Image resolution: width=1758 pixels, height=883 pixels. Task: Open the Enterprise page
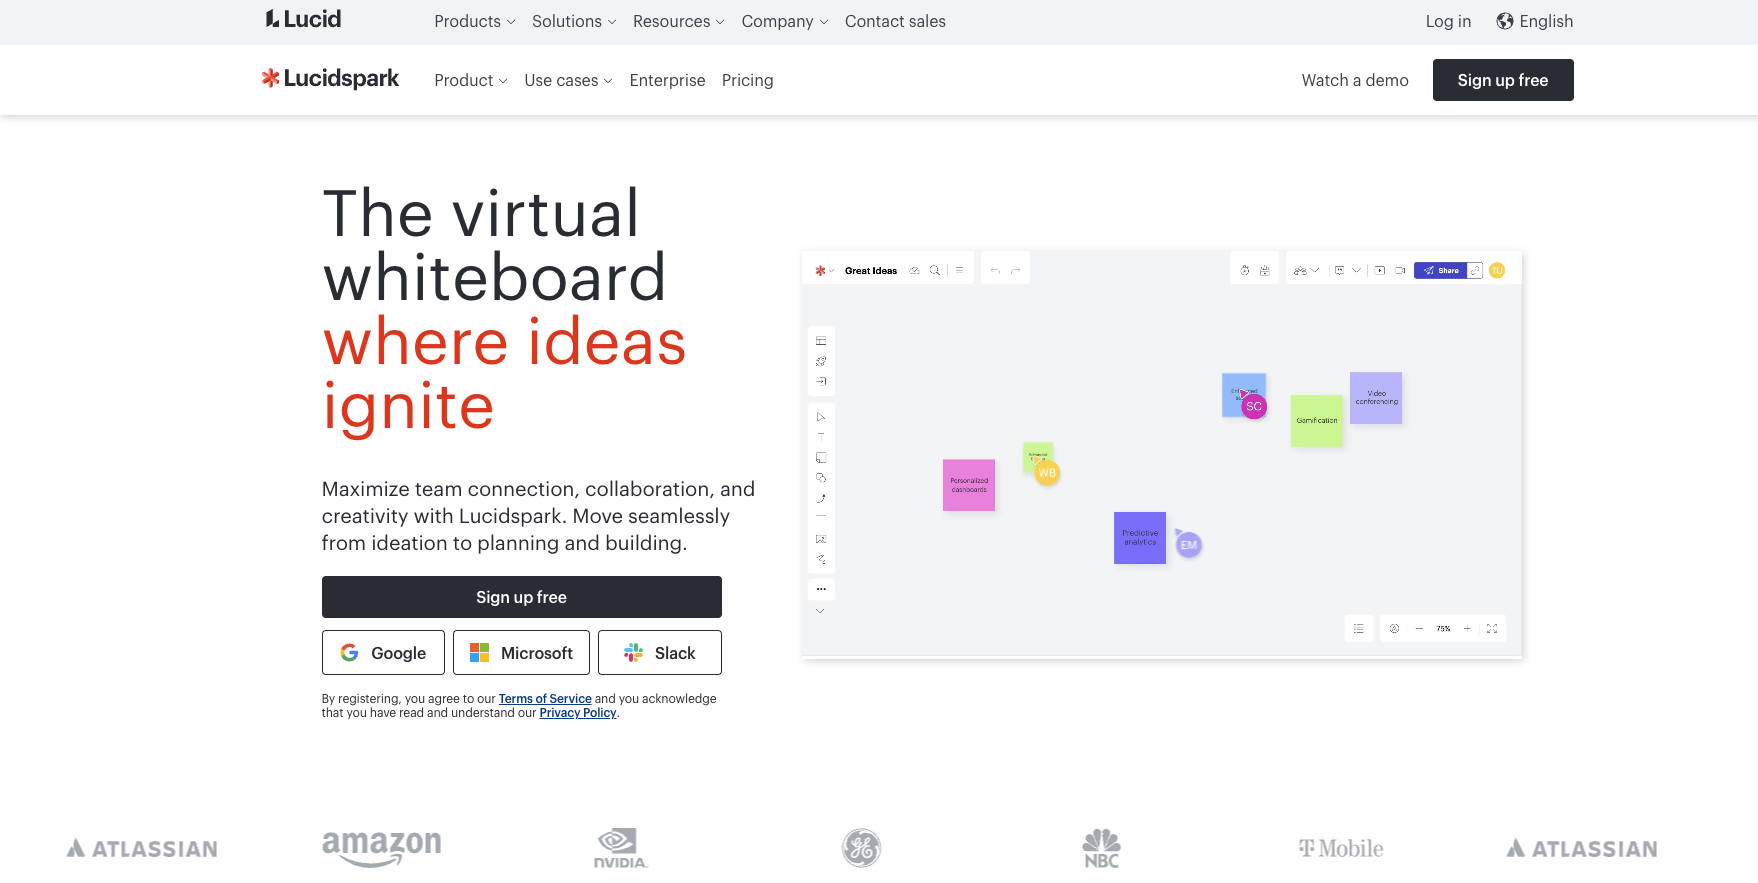667,80
